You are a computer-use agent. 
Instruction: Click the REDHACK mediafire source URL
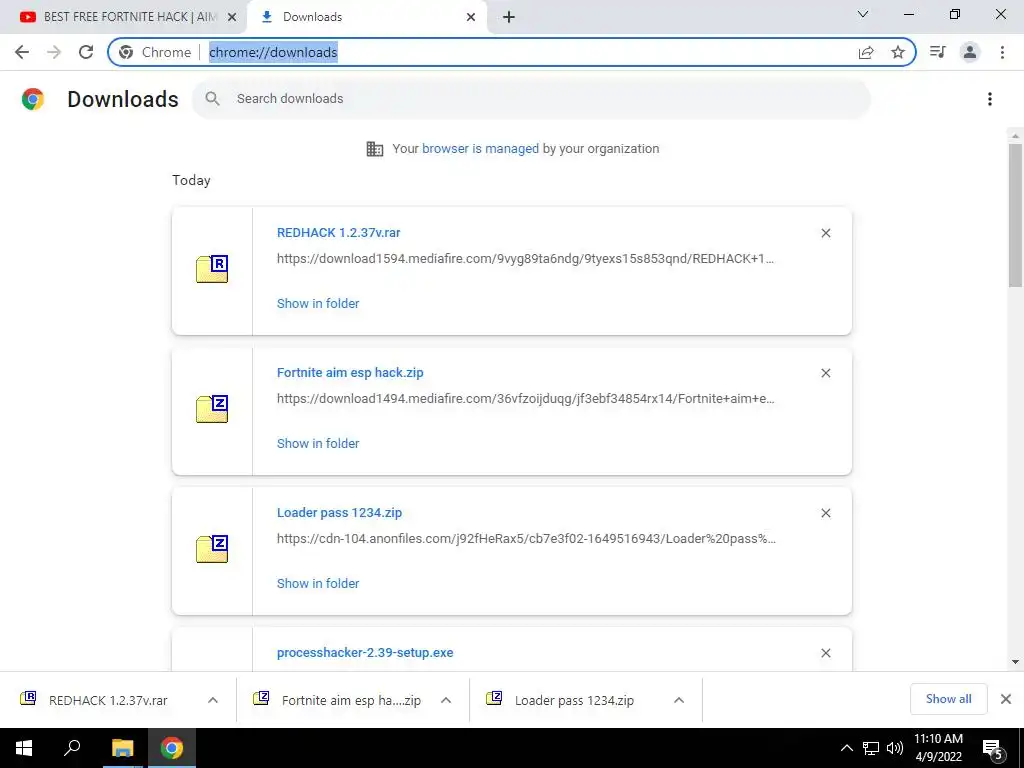pos(525,259)
